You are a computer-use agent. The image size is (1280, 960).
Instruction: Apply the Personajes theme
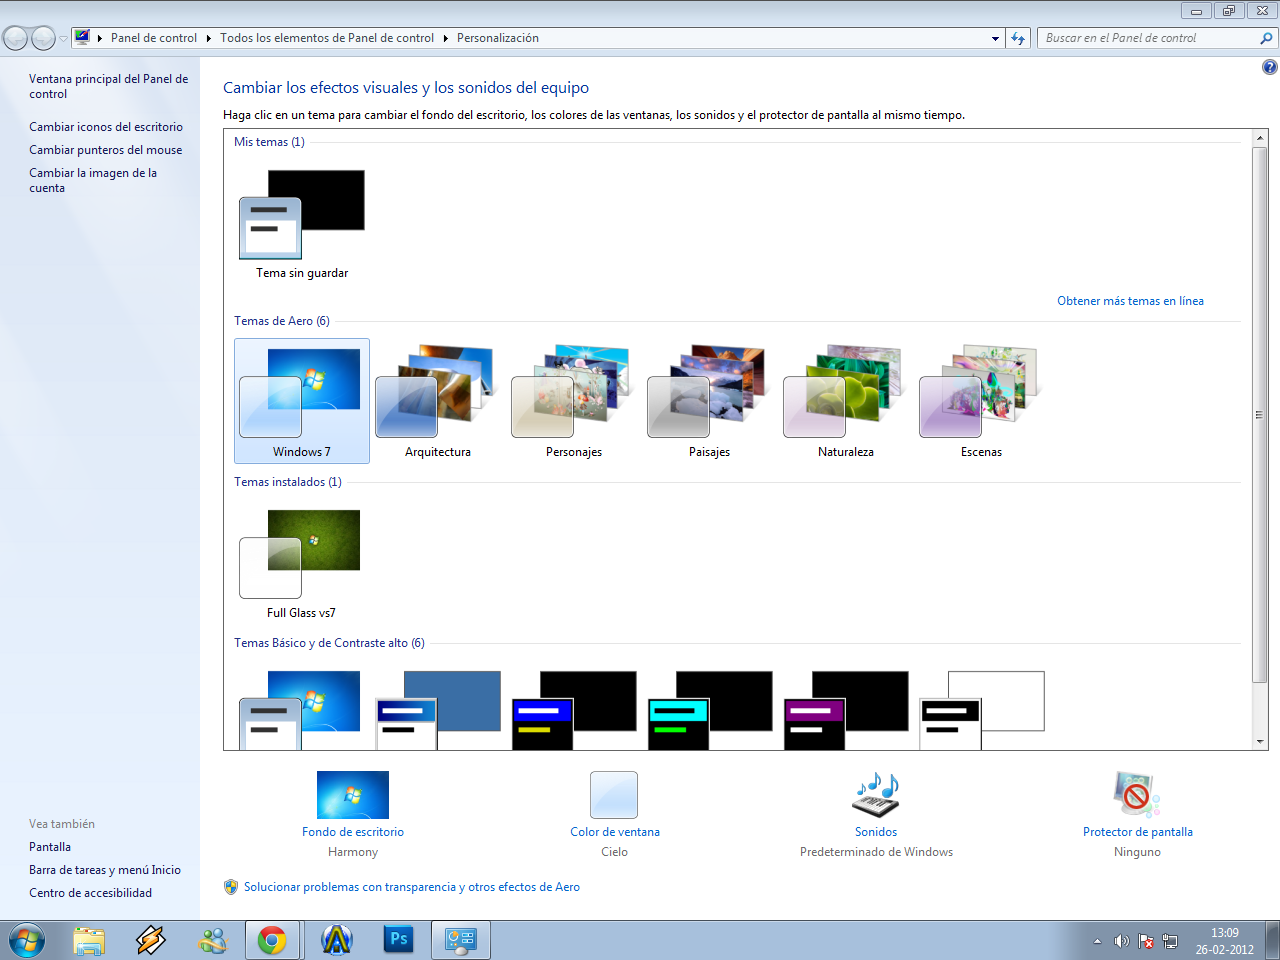(574, 401)
